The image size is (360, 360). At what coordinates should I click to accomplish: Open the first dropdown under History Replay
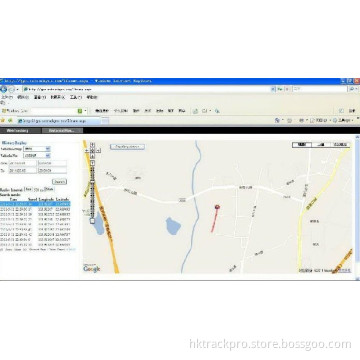click(x=37, y=149)
